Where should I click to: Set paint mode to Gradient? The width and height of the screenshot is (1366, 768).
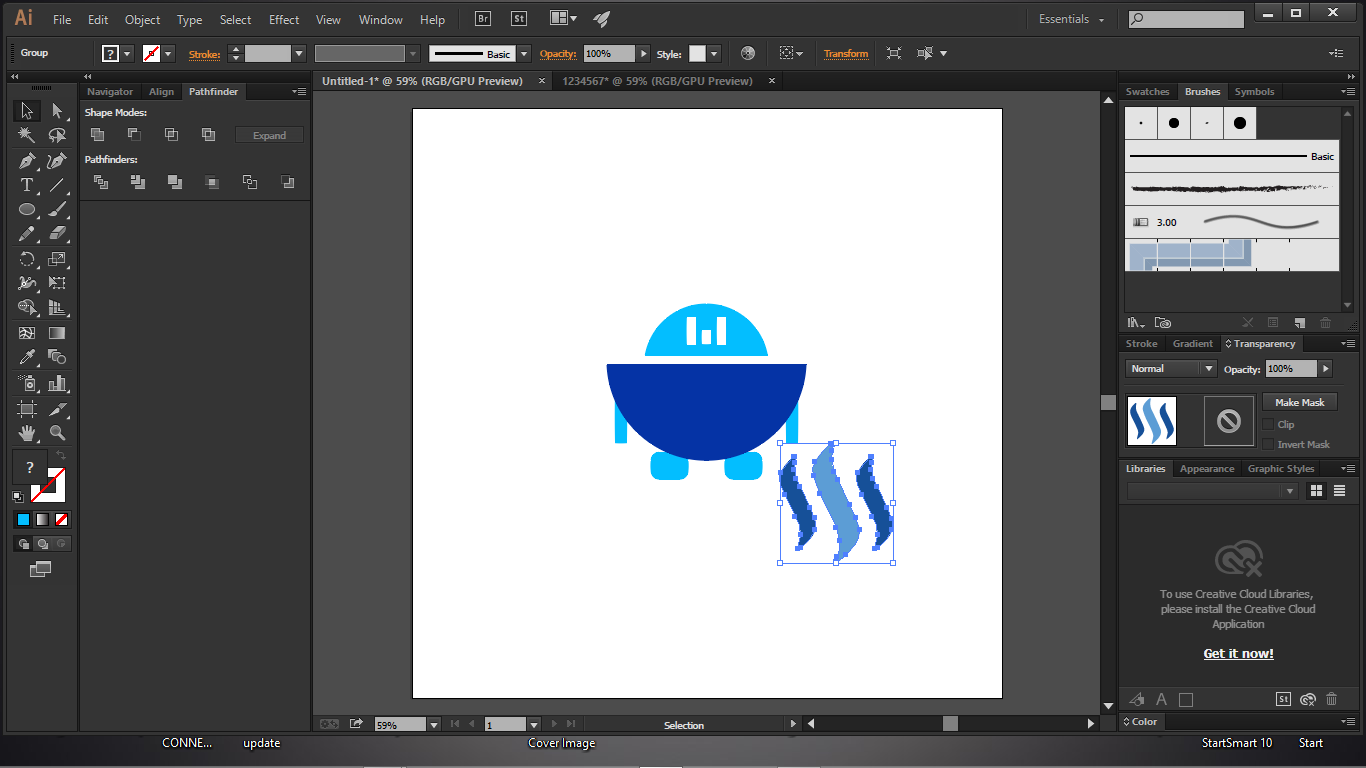[x=42, y=520]
